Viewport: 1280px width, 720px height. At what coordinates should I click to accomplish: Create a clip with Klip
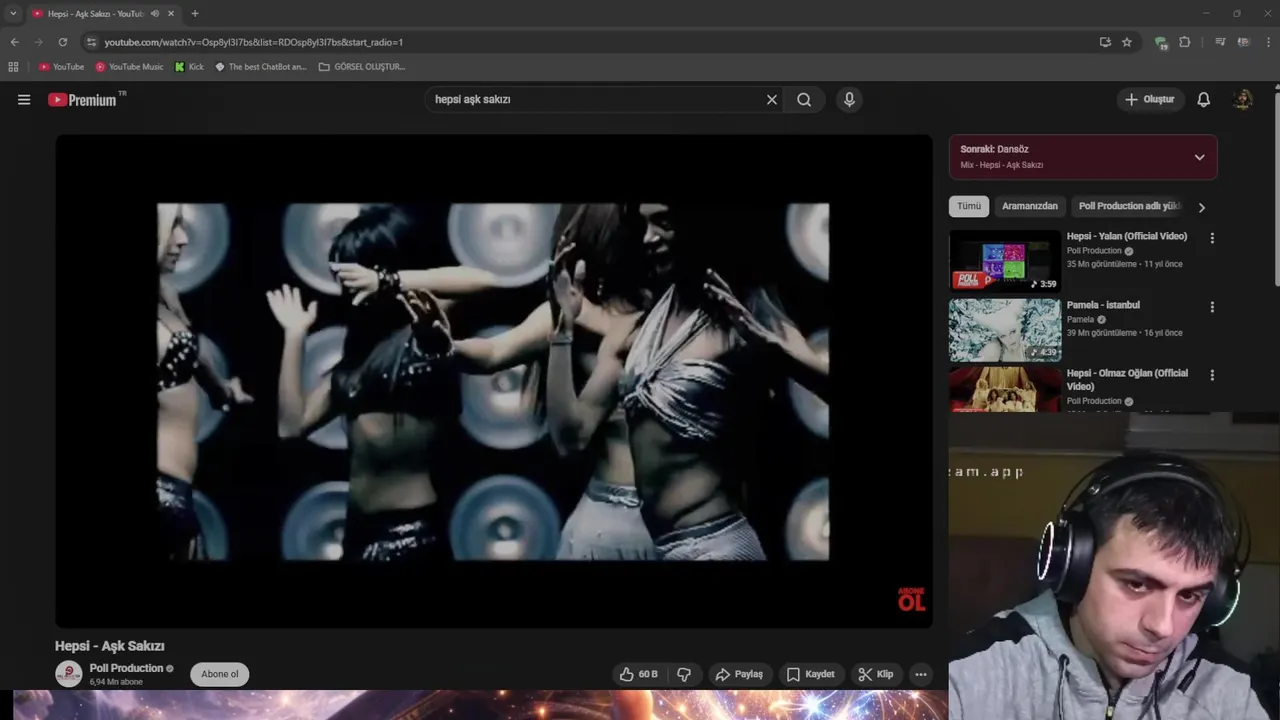(x=876, y=675)
